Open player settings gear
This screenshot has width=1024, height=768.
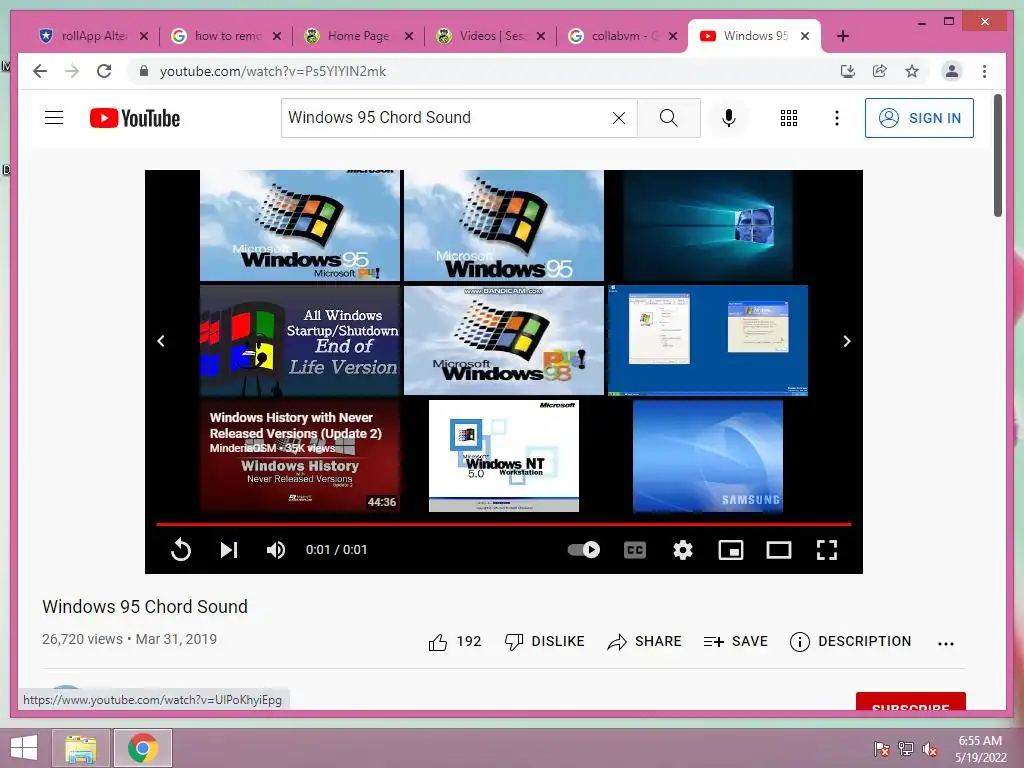(682, 550)
